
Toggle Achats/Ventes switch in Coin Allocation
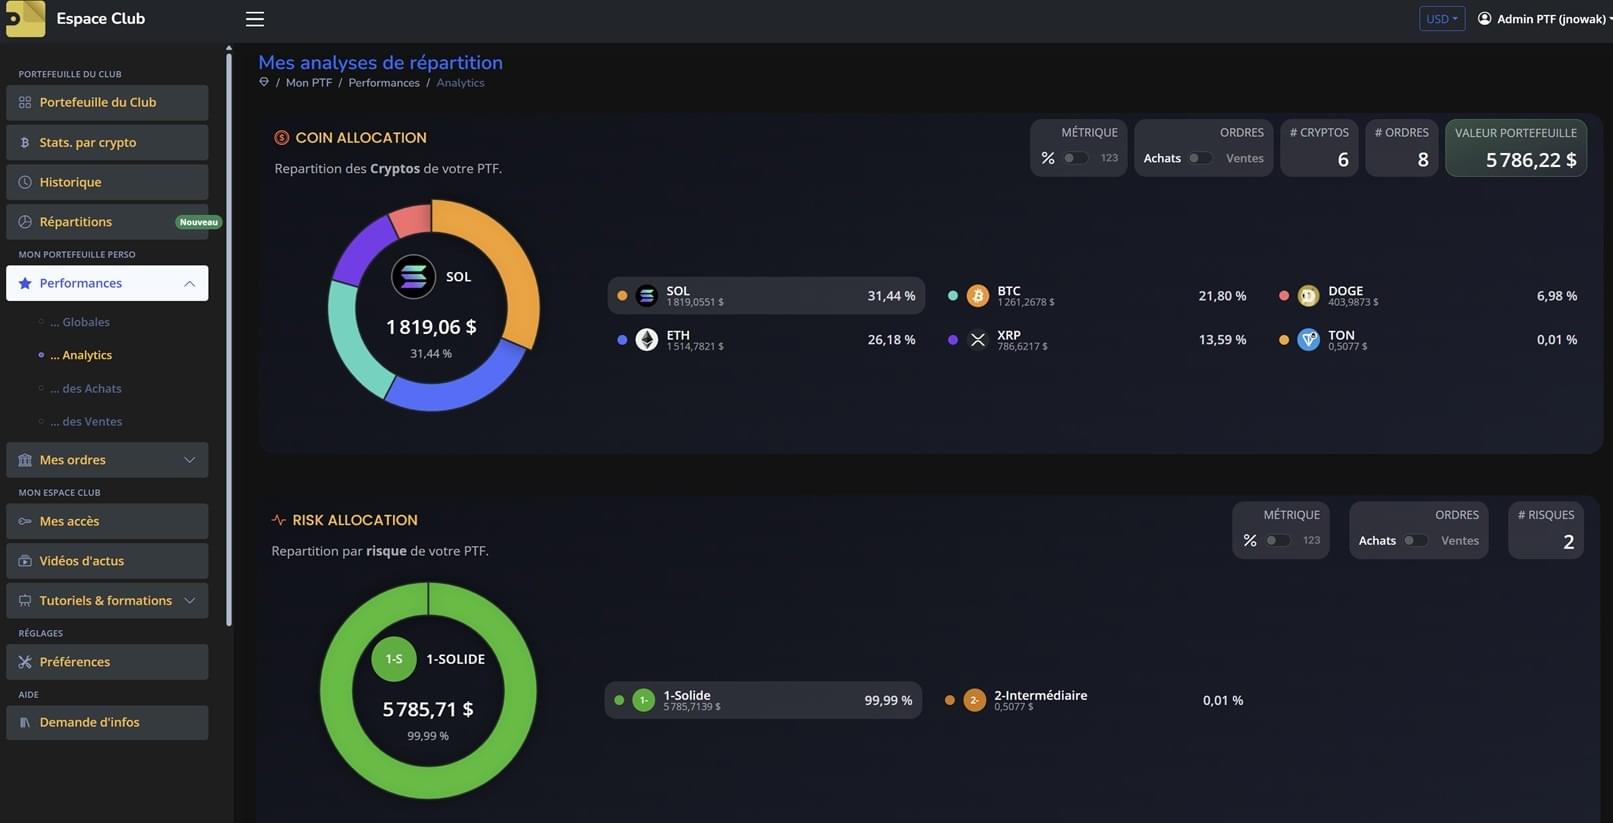point(1200,158)
